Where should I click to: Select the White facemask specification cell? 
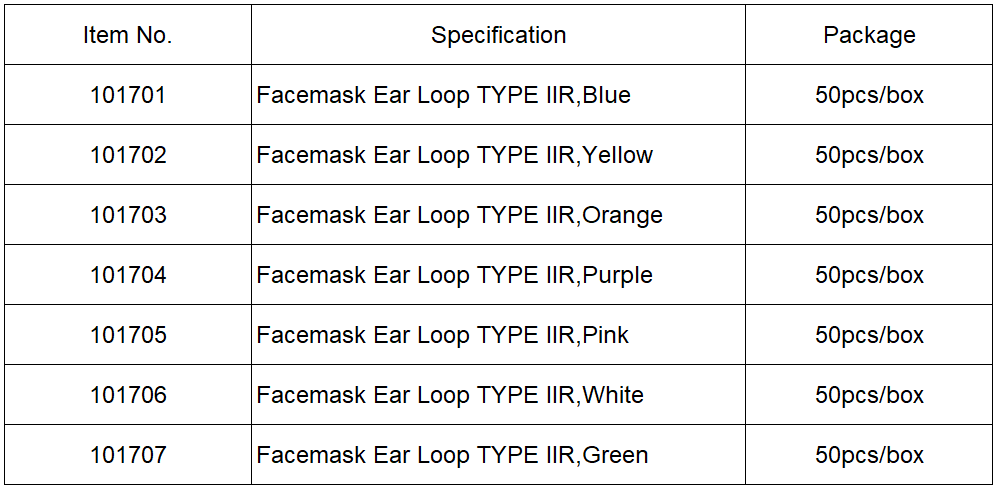click(x=498, y=394)
